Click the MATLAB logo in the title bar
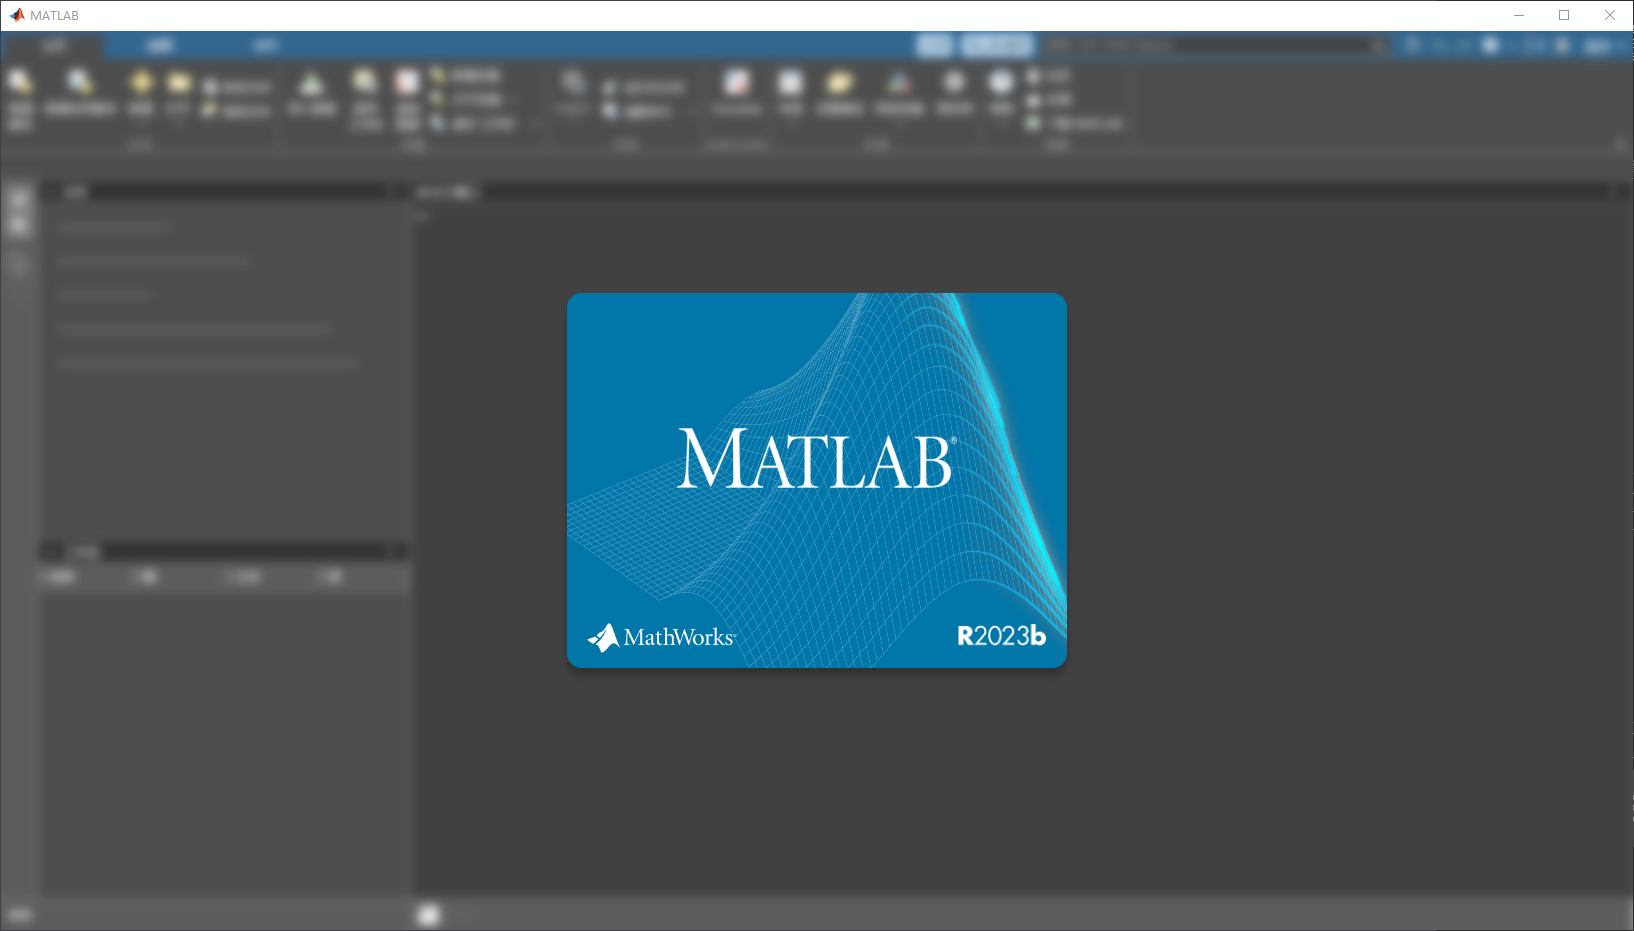 (17, 15)
